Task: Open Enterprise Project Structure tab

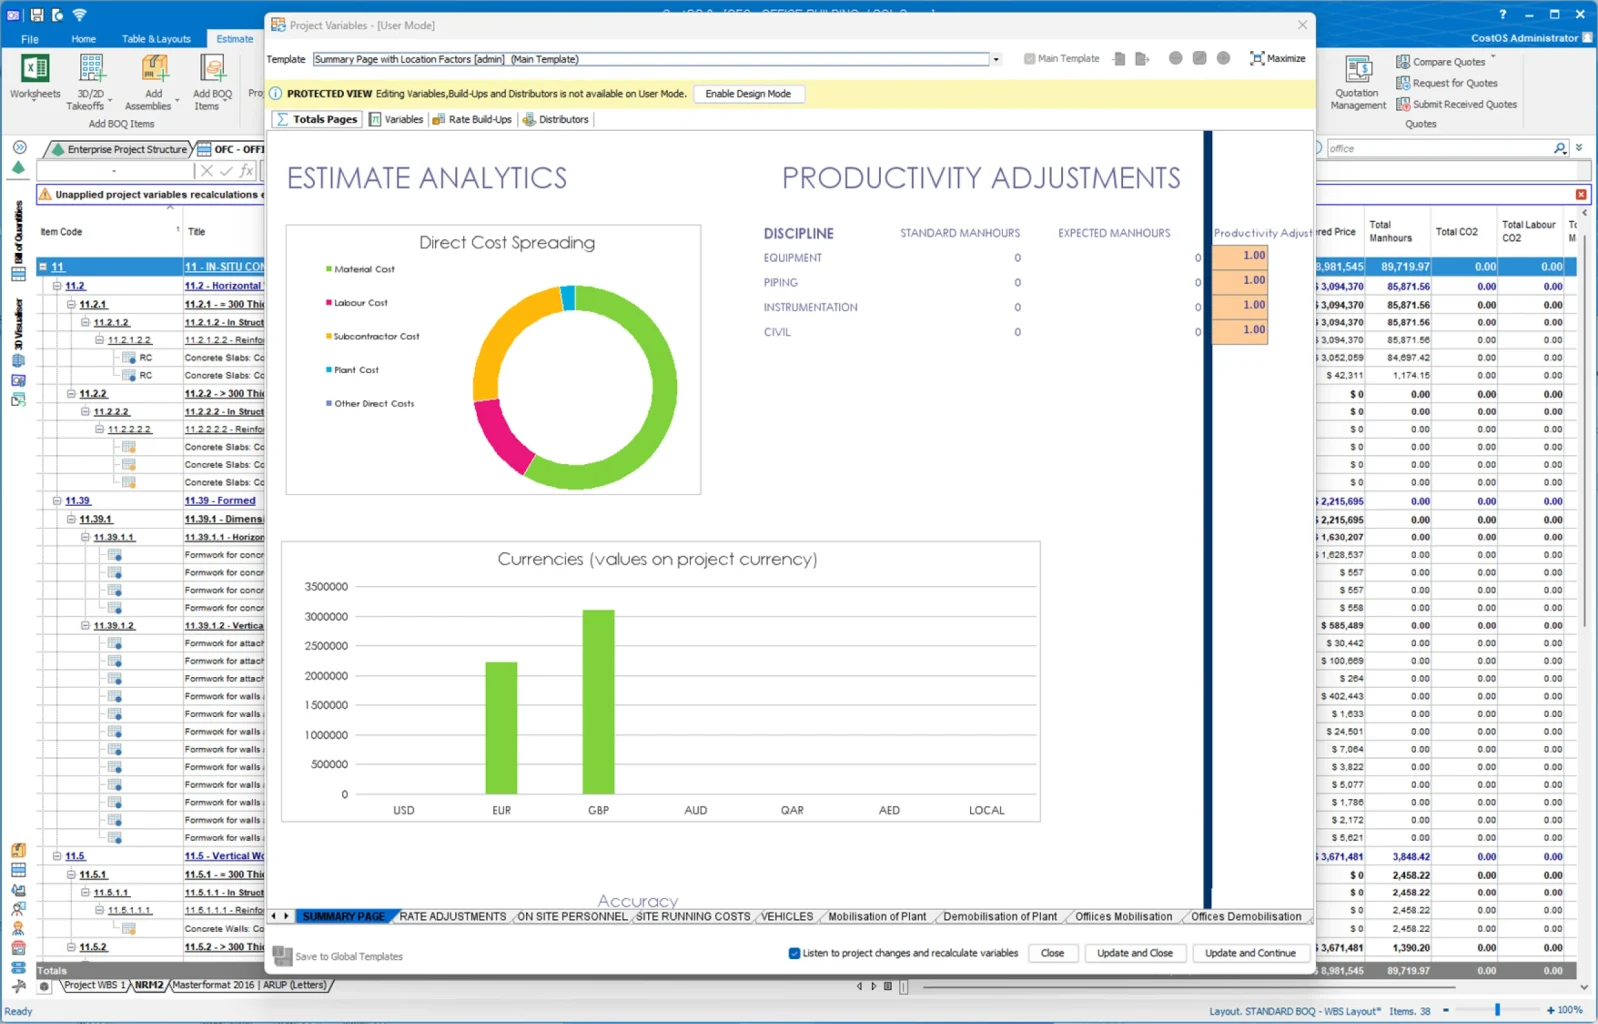Action: coord(120,149)
